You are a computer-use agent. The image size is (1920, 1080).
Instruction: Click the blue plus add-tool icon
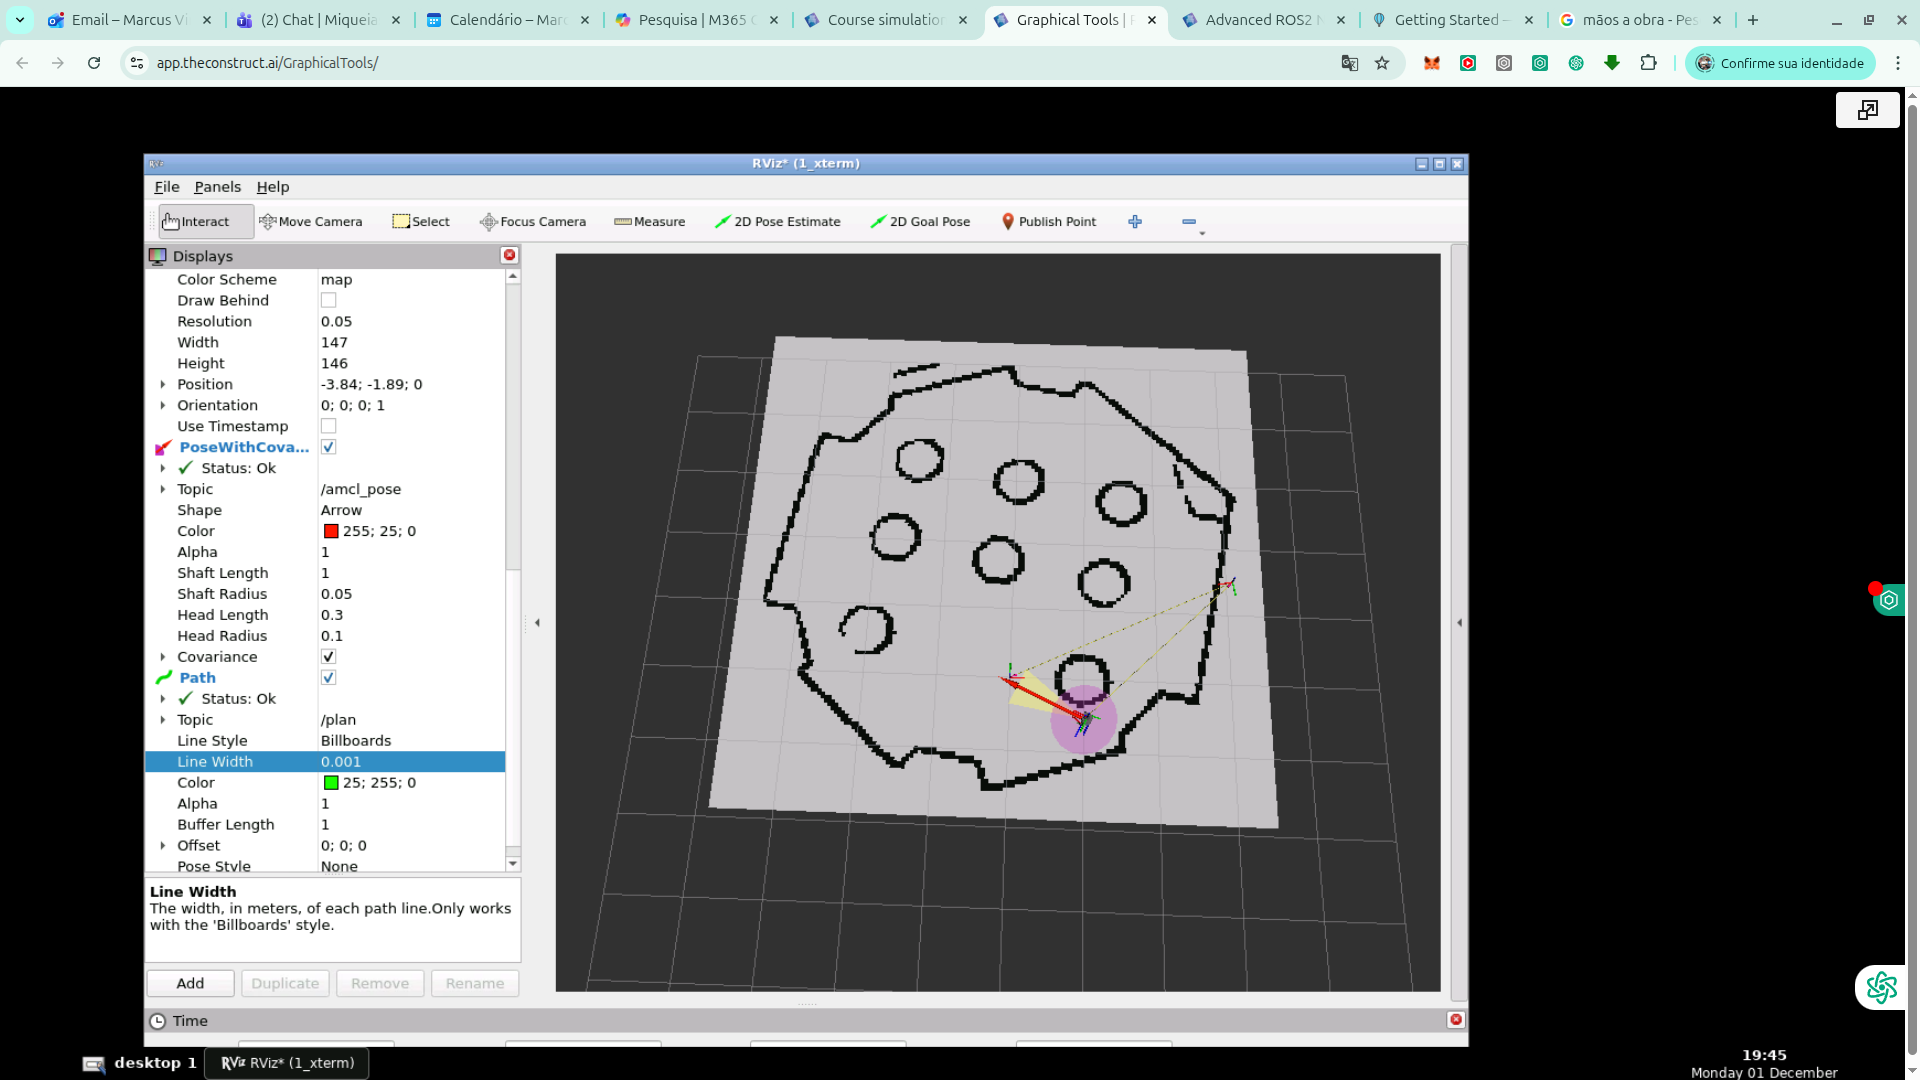[x=1135, y=222]
